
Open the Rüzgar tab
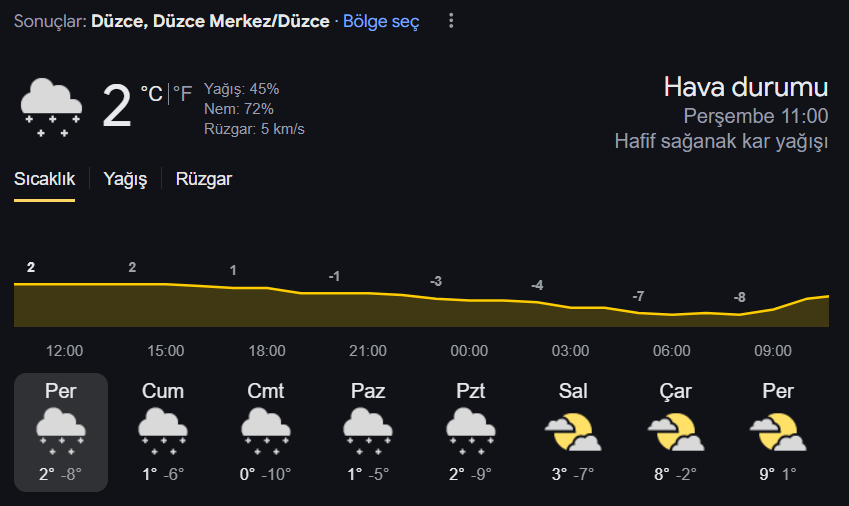pos(204,179)
